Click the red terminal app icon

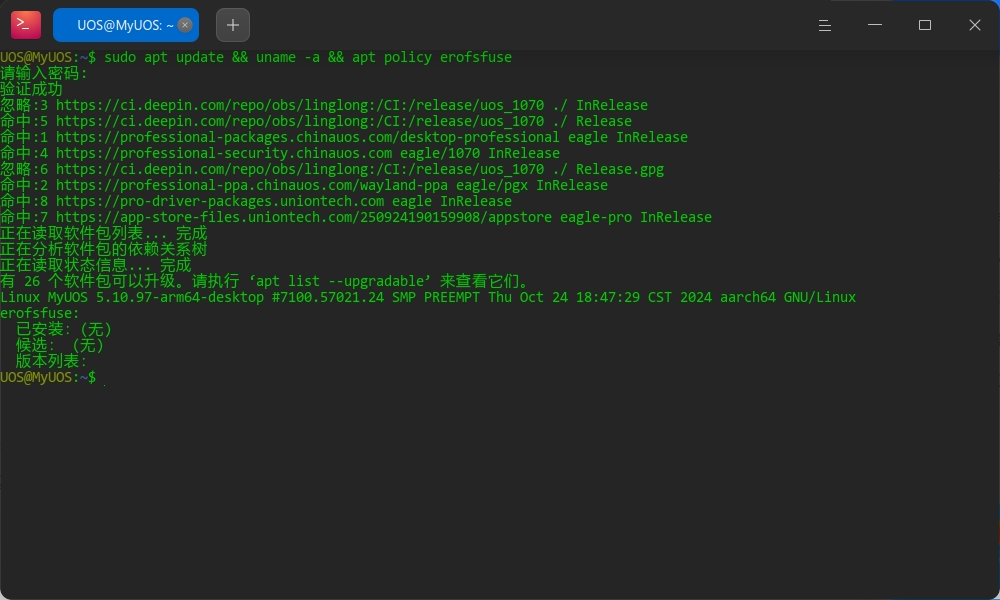pos(26,25)
